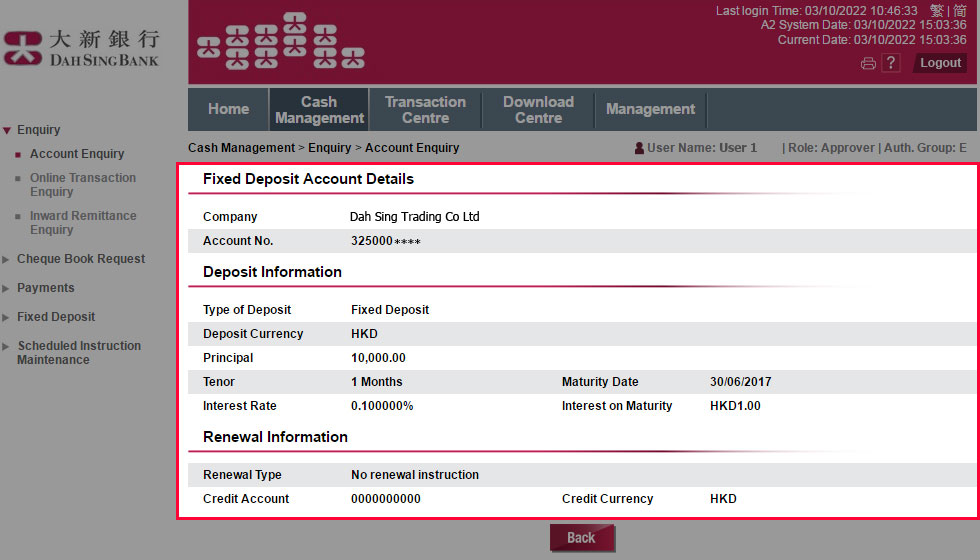
Task: Click the Renewal Information heading
Action: [275, 437]
